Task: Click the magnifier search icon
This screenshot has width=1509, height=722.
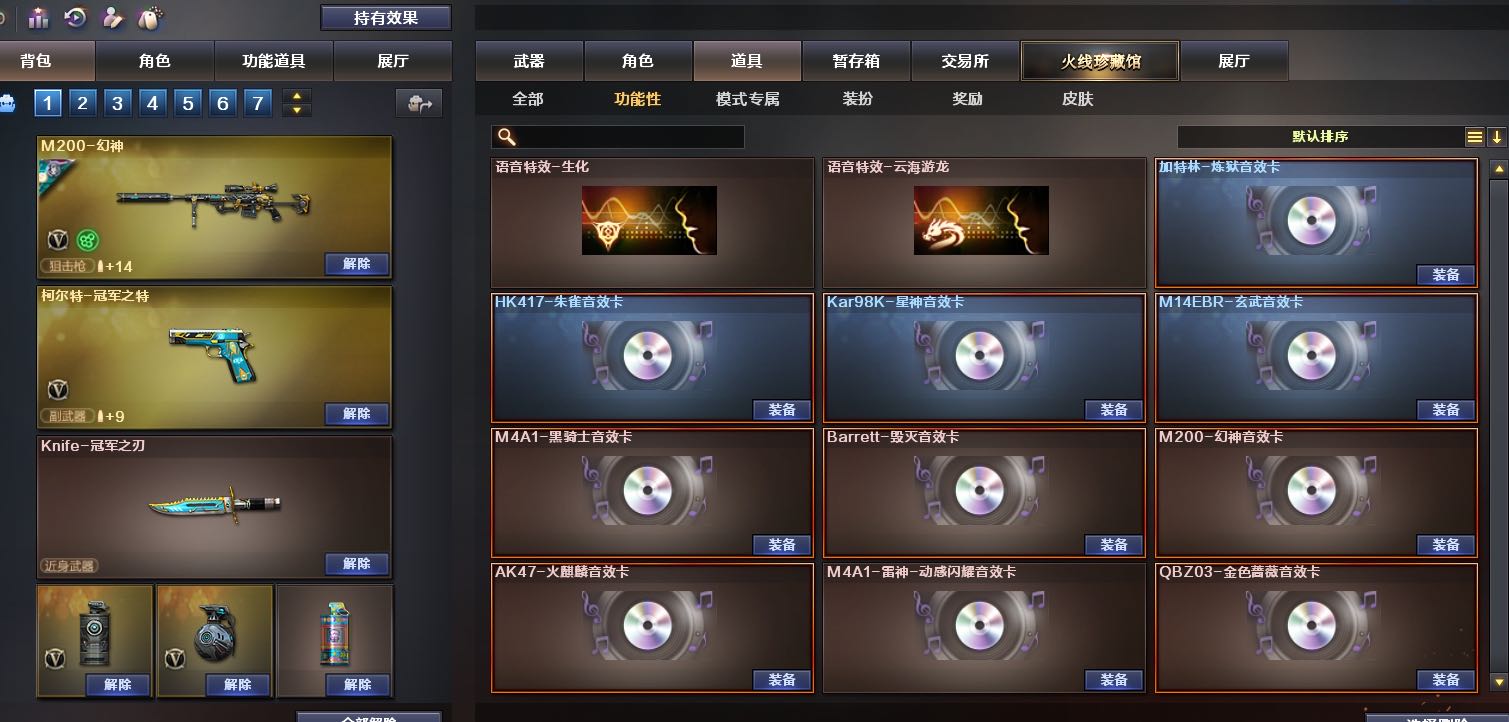Action: tap(507, 137)
